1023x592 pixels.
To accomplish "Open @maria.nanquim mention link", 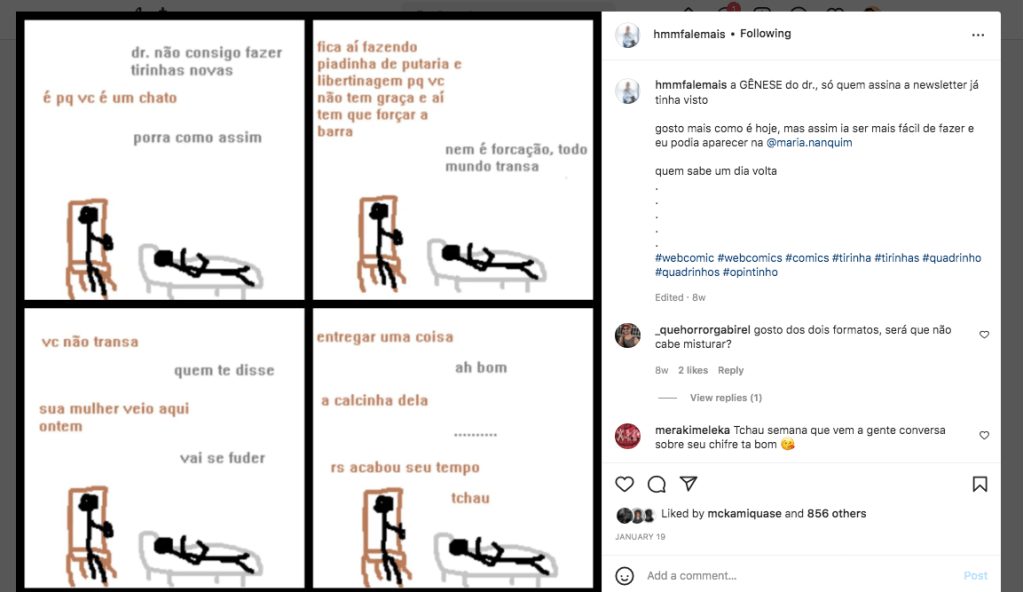I will 809,142.
